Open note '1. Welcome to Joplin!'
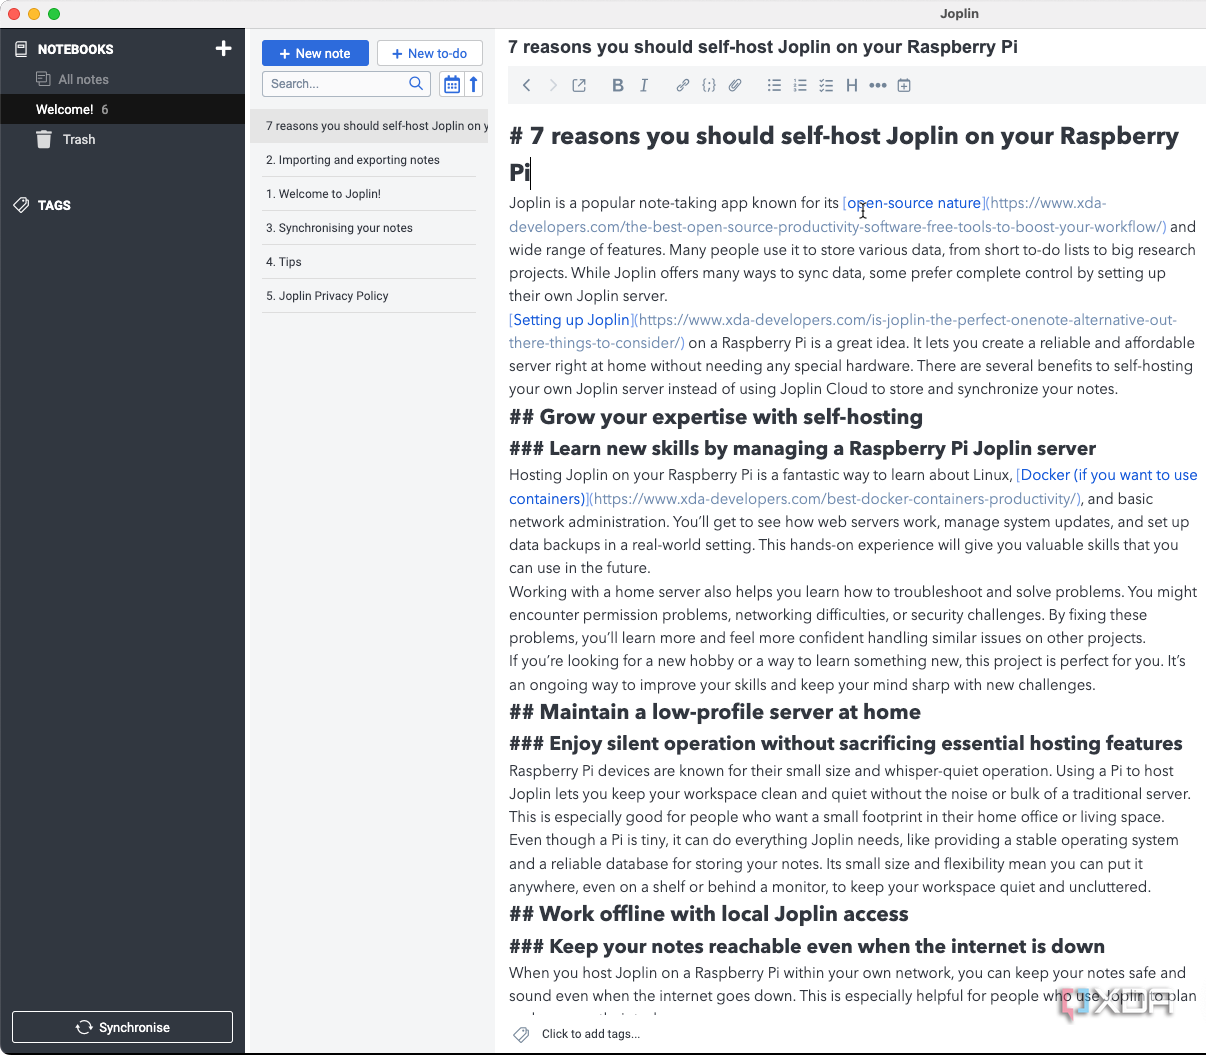Screen dimensions: 1206x1055 pos(369,194)
